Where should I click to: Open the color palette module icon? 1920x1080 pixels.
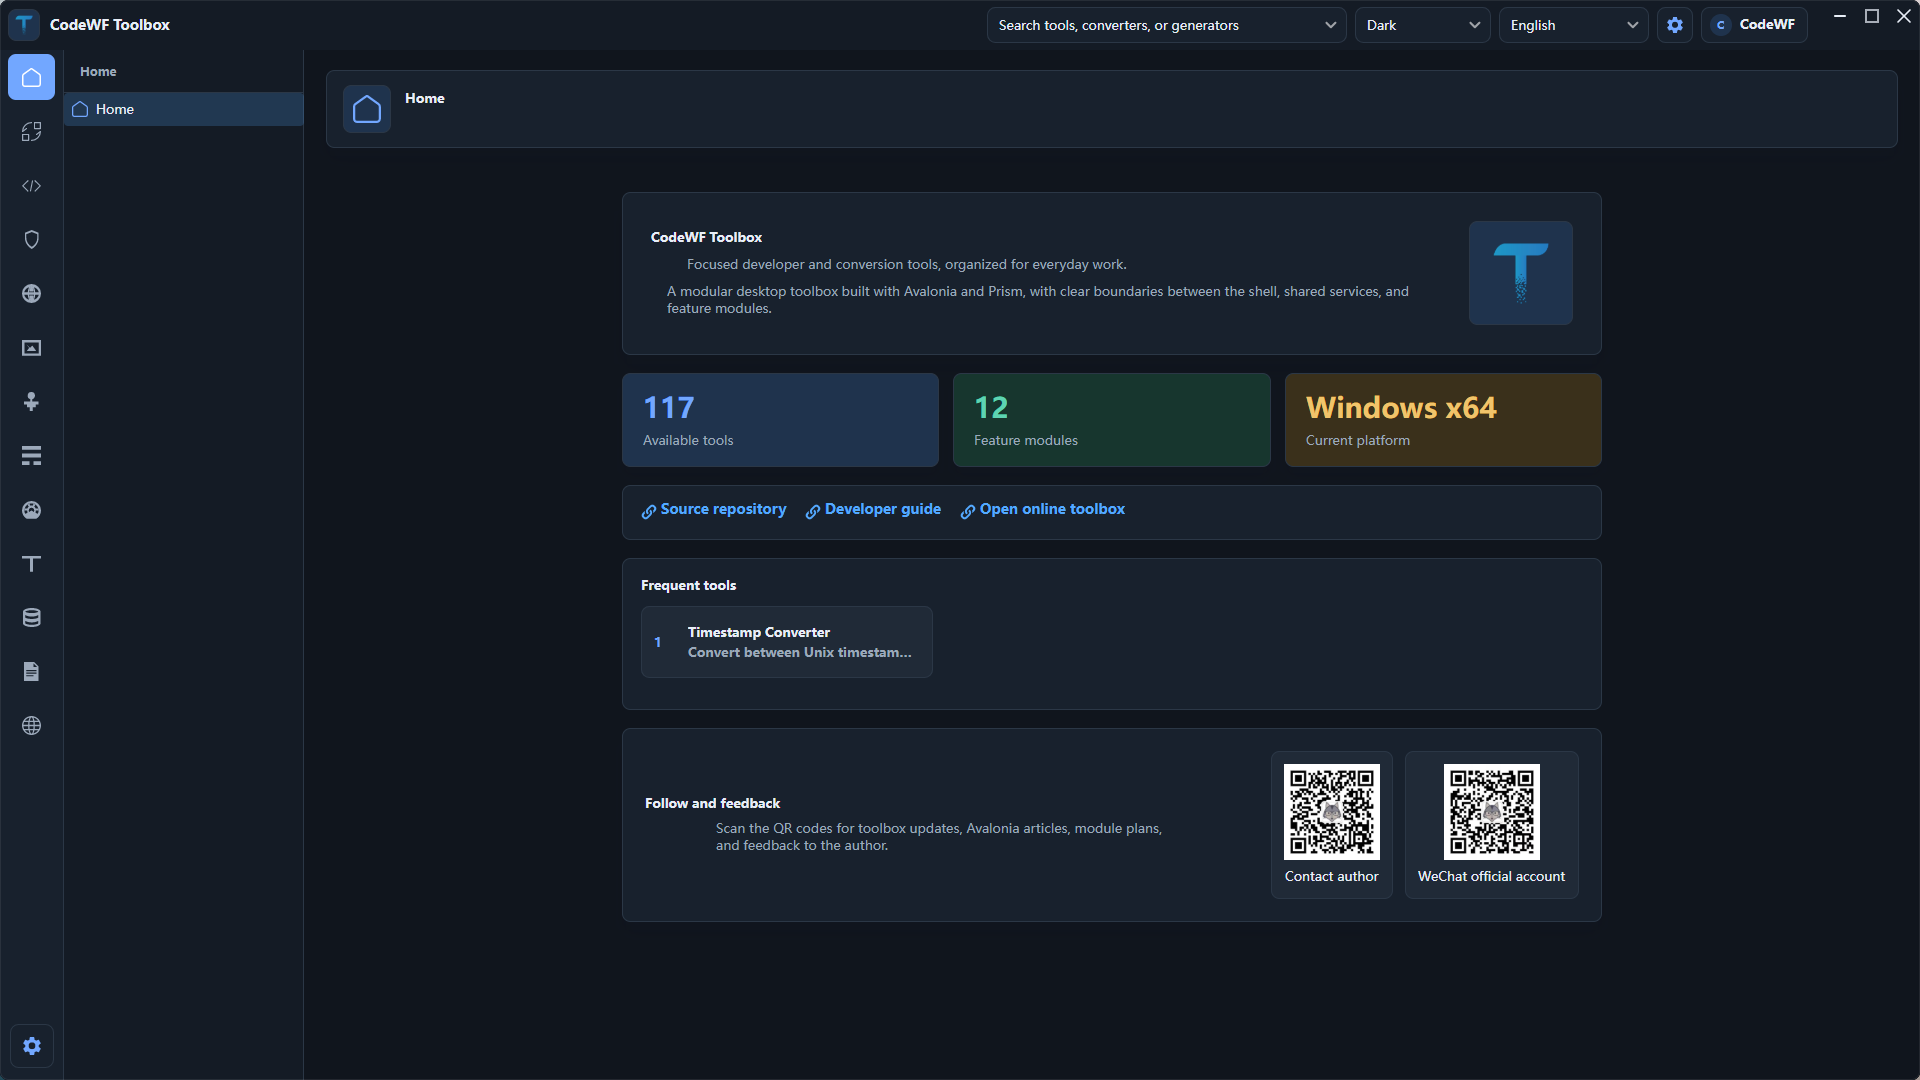31,510
